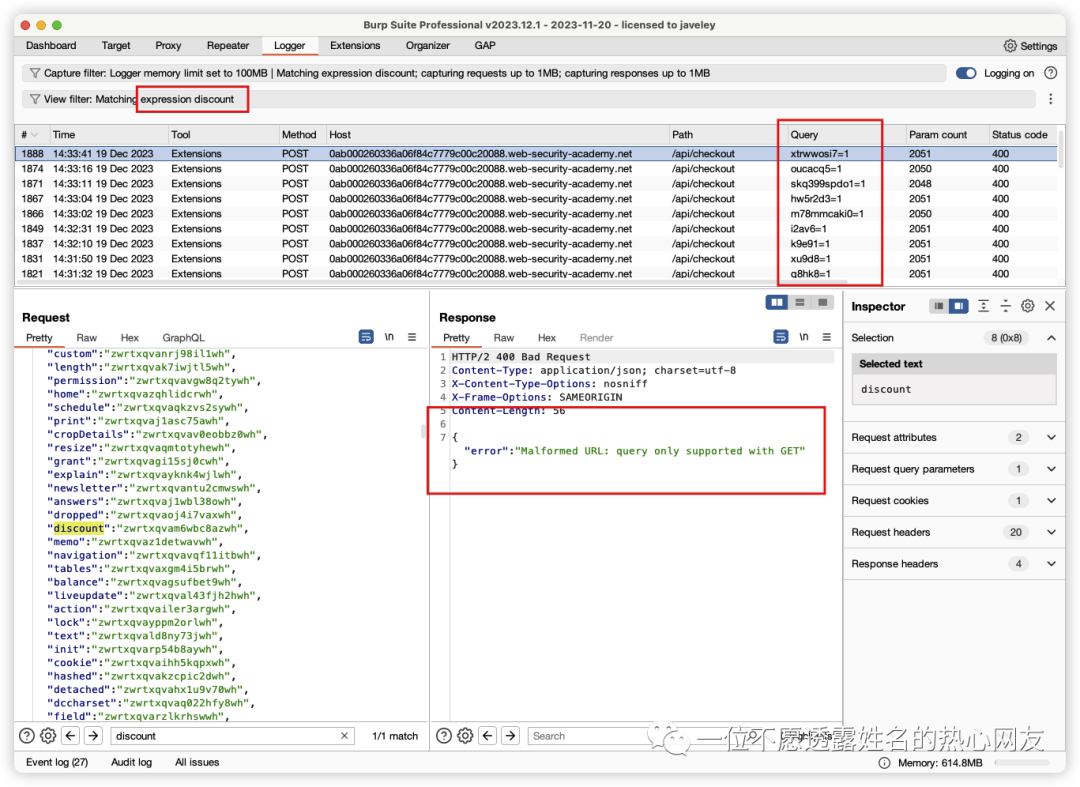The height and width of the screenshot is (787, 1080).
Task: Select combined tabbed layout icon
Action: pyautogui.click(x=822, y=302)
